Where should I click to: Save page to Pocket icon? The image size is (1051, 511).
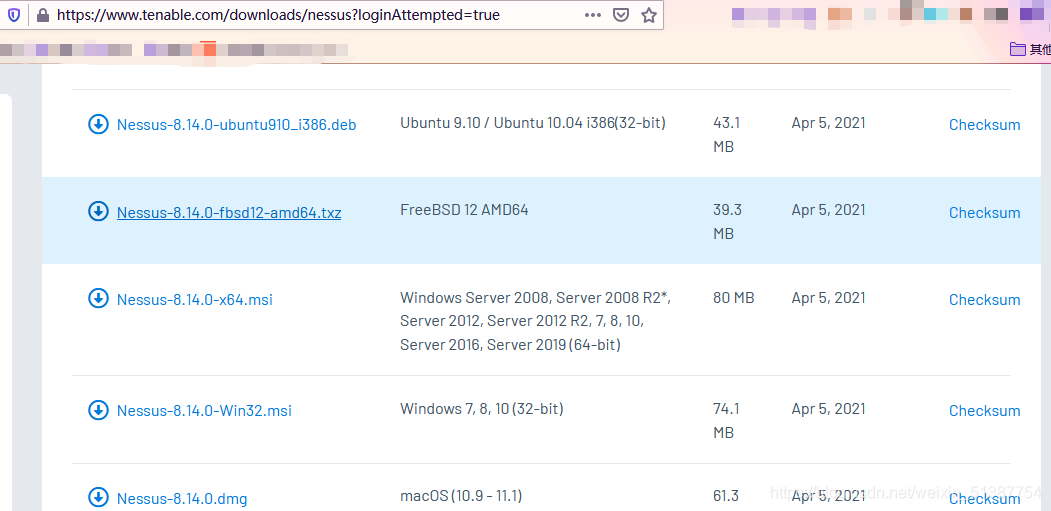(621, 15)
